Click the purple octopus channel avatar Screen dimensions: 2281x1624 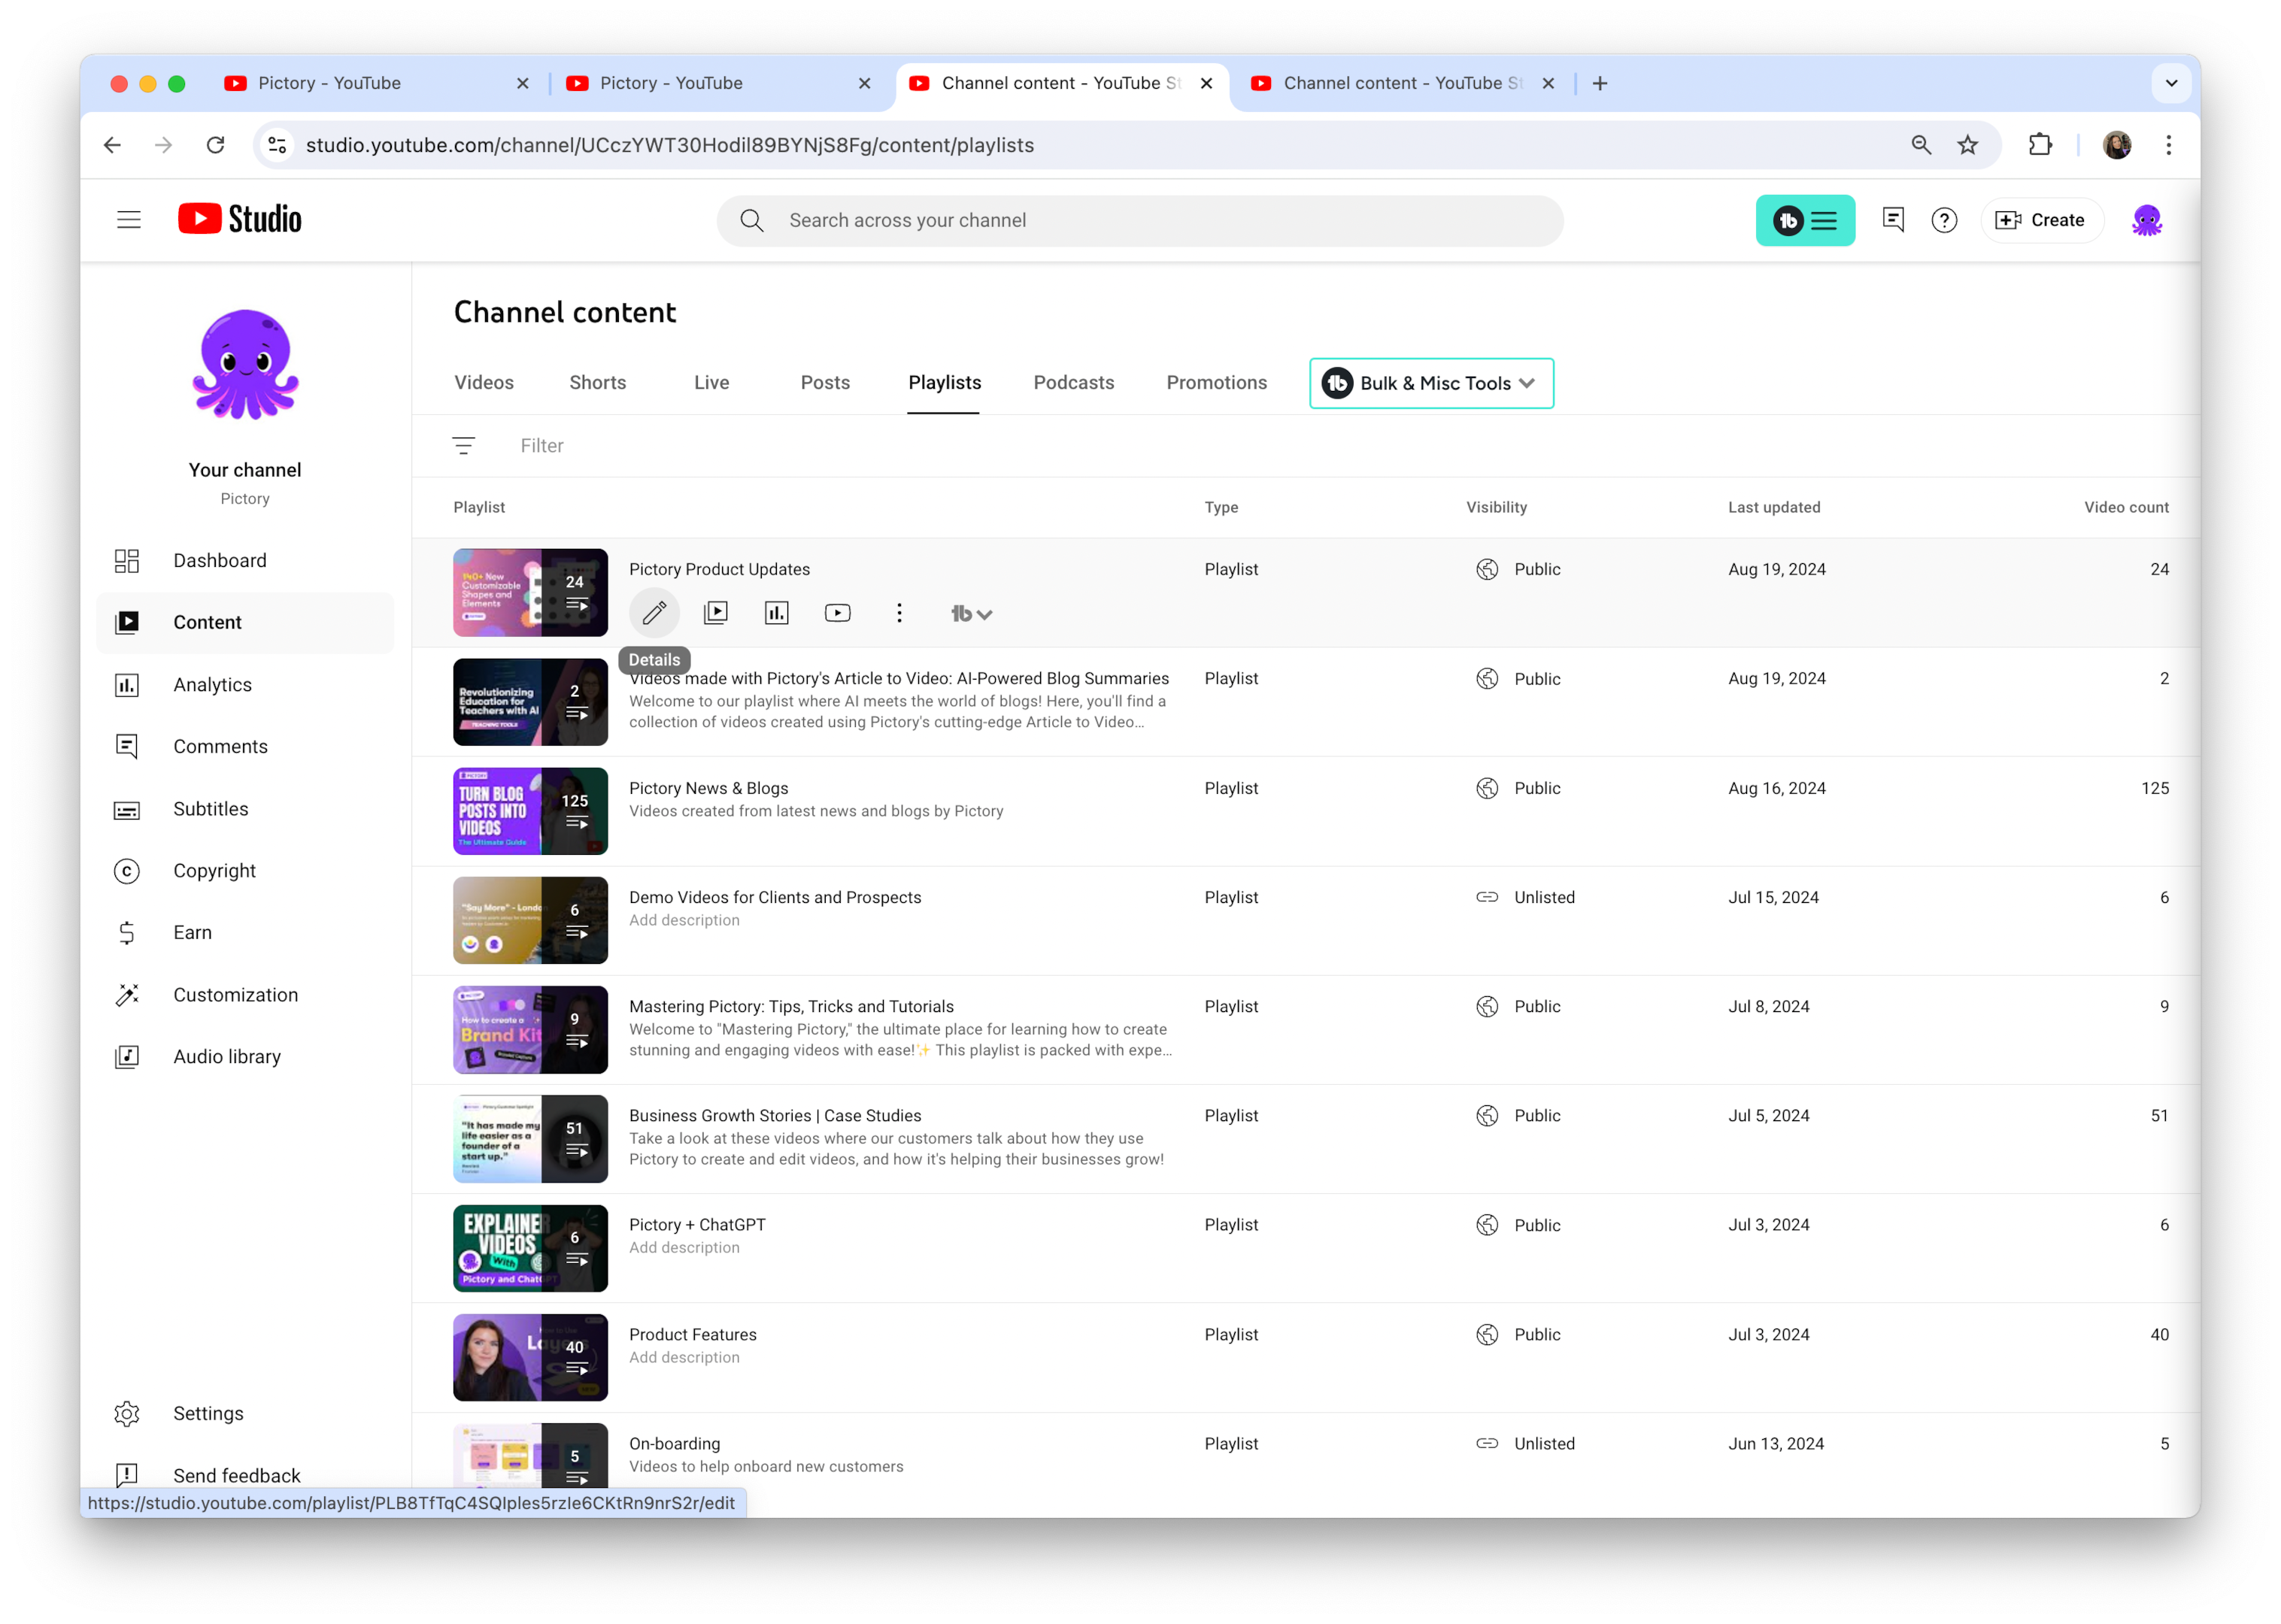(245, 365)
